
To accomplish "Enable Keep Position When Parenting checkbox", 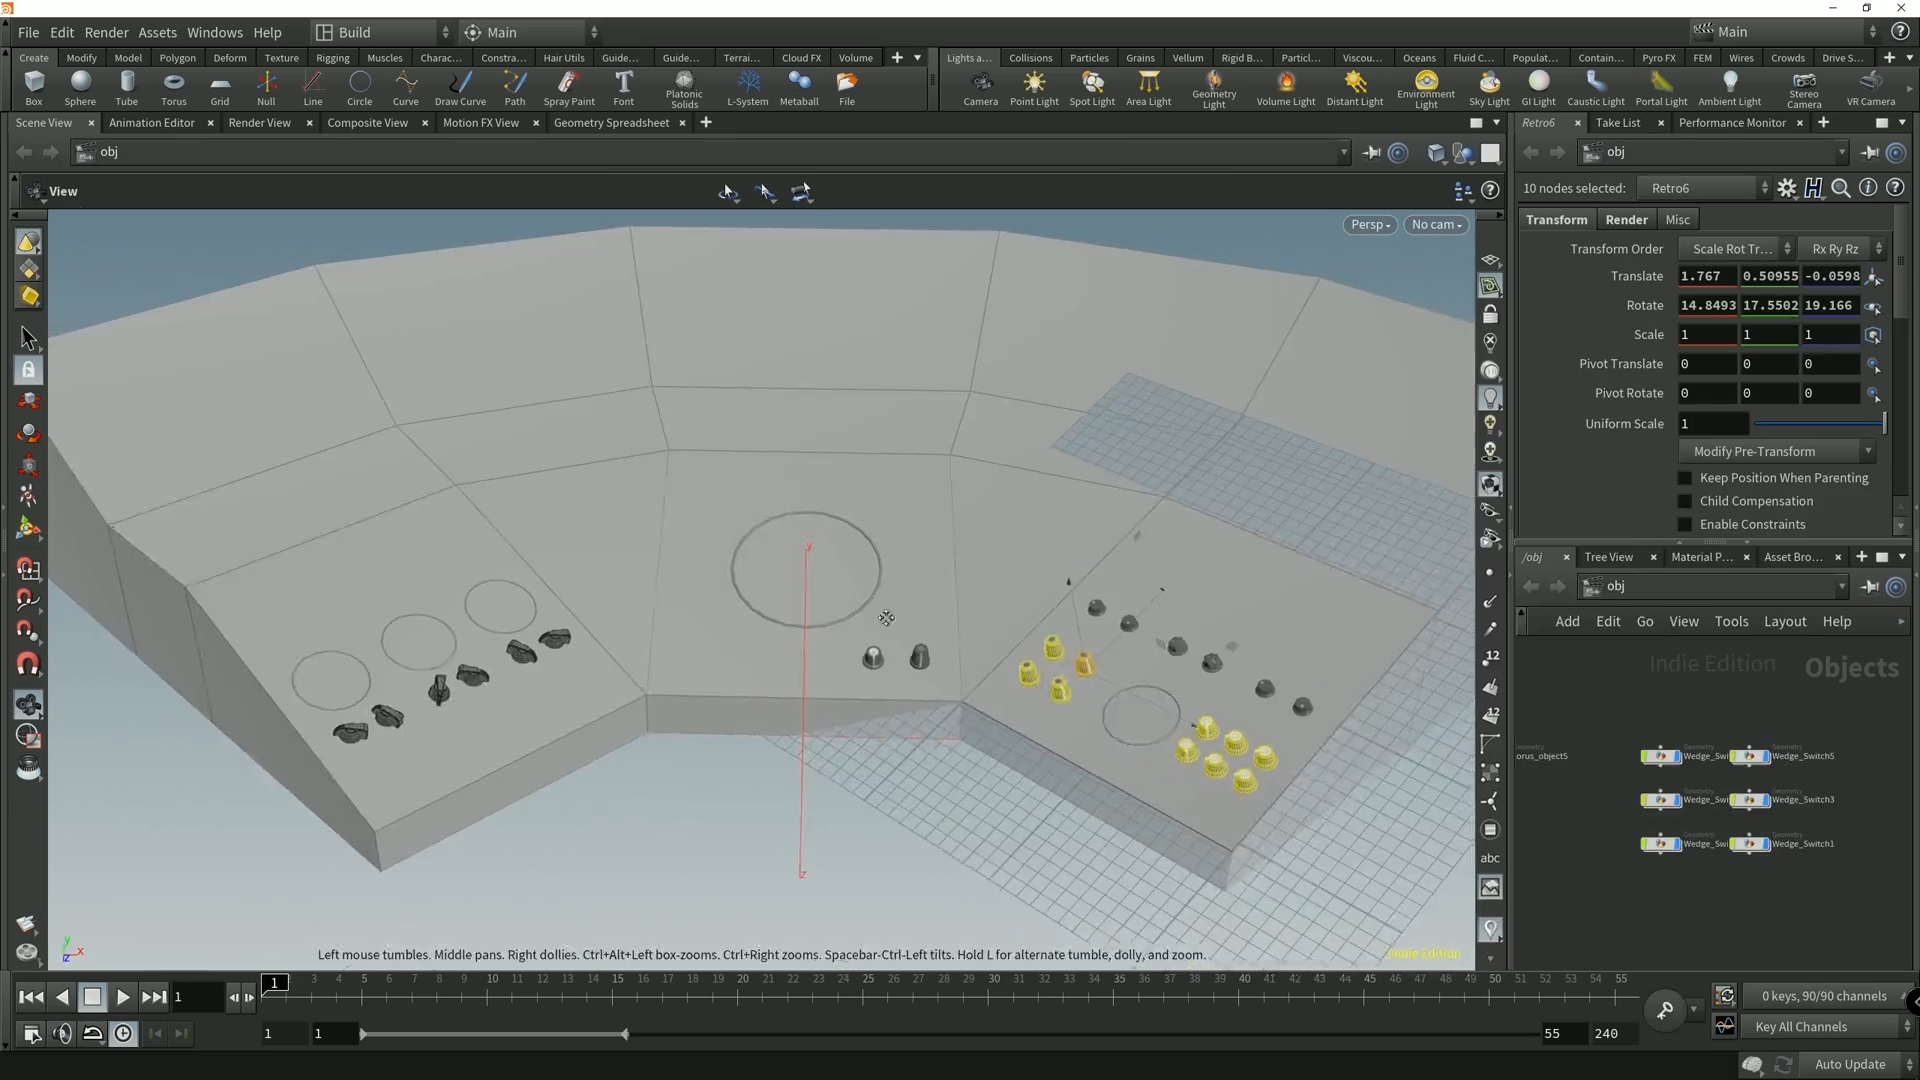I will (x=1685, y=478).
